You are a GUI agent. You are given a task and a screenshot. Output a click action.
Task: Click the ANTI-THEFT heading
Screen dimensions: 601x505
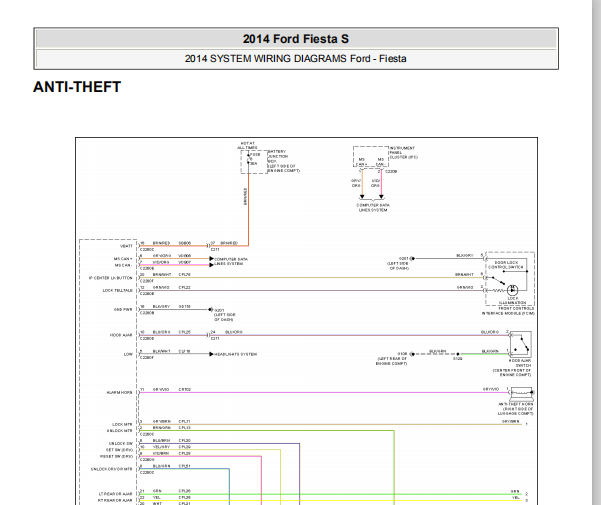click(x=77, y=87)
